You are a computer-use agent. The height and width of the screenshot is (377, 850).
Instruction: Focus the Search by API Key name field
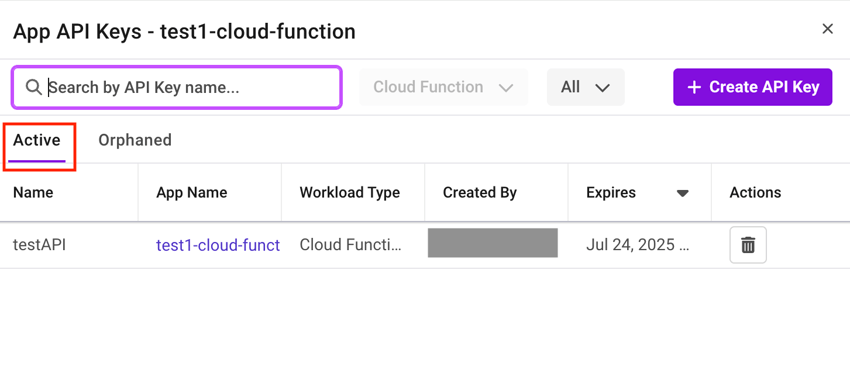[x=177, y=87]
